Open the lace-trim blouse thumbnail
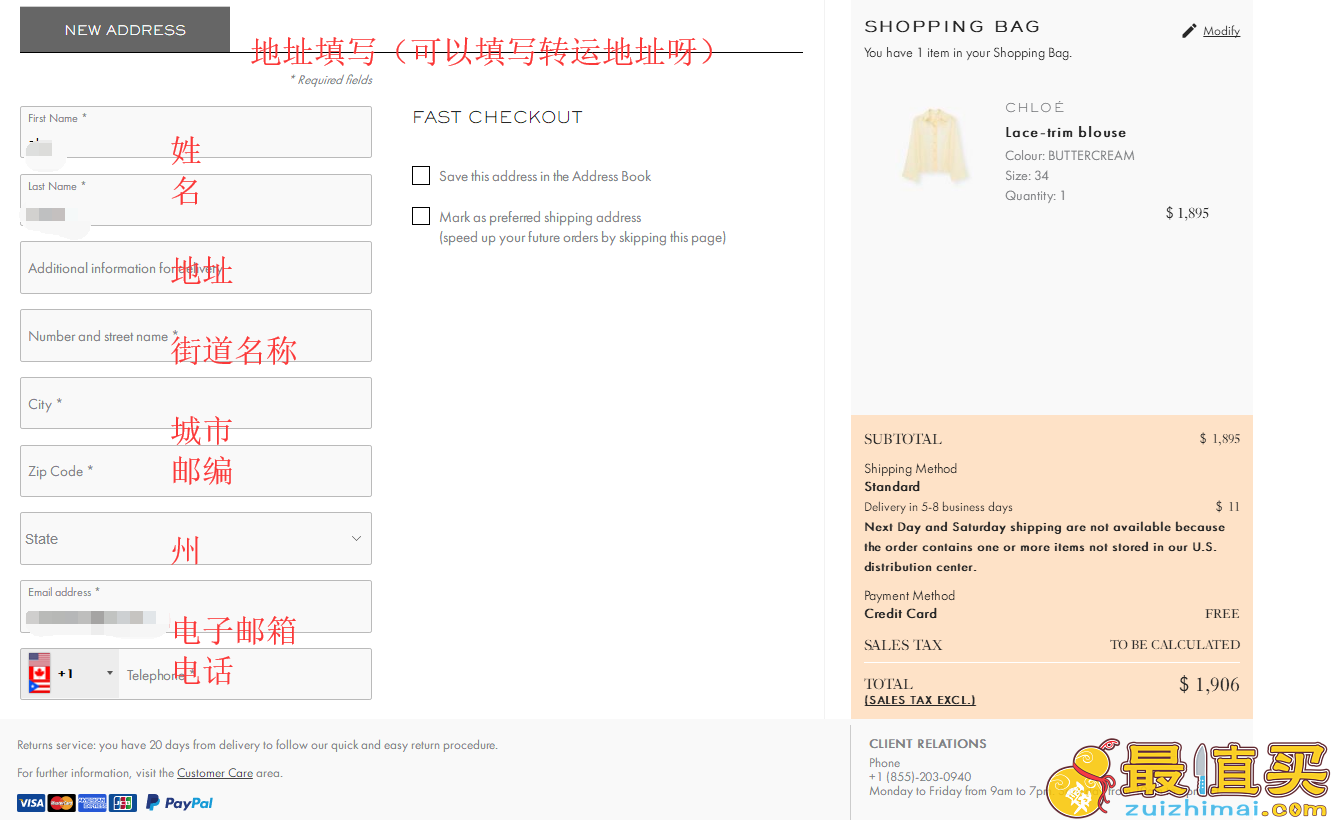The height and width of the screenshot is (820, 1333). pos(936,146)
